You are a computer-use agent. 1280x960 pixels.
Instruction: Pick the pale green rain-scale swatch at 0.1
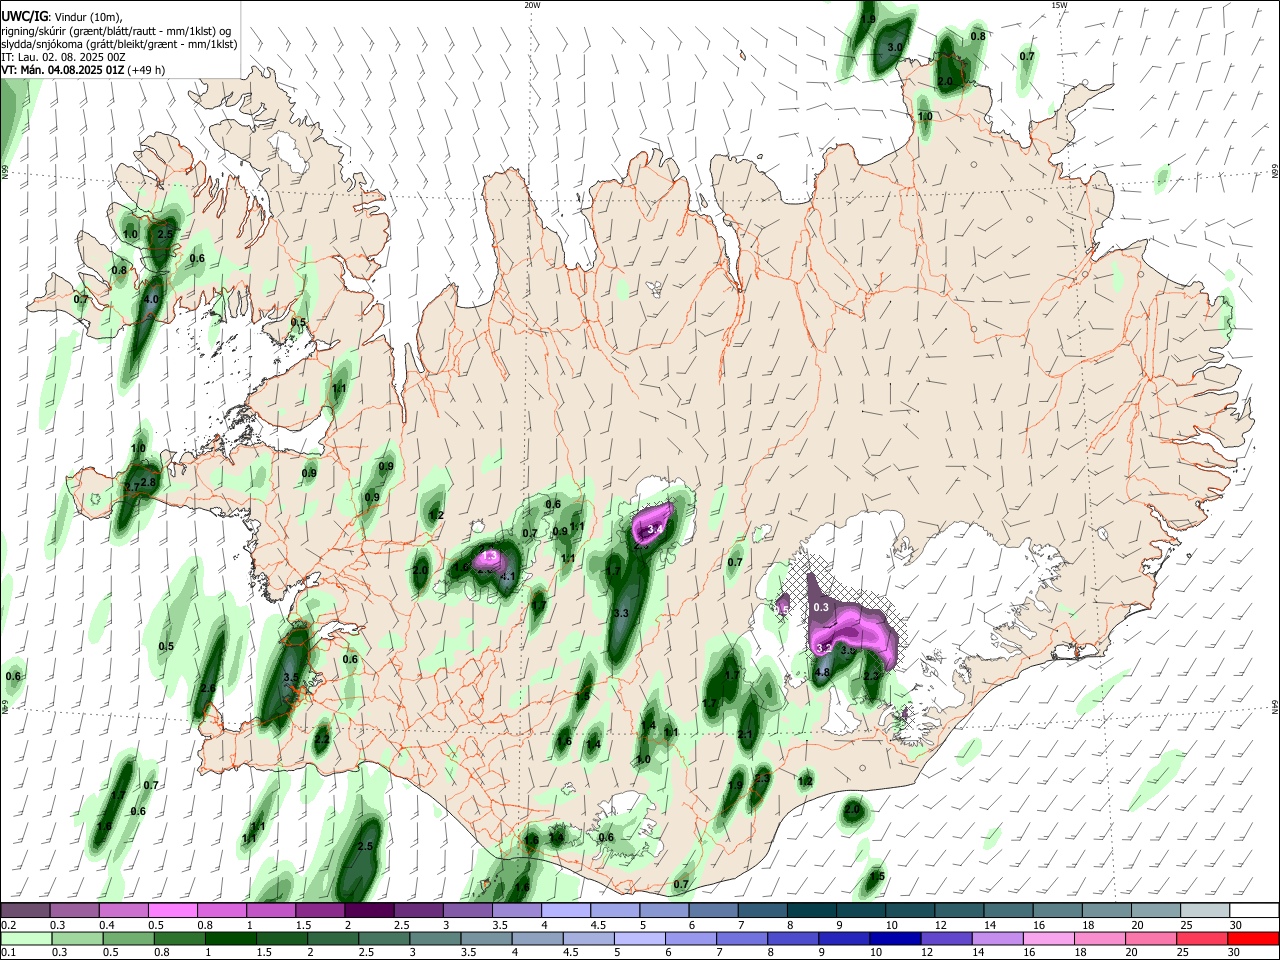27,938
